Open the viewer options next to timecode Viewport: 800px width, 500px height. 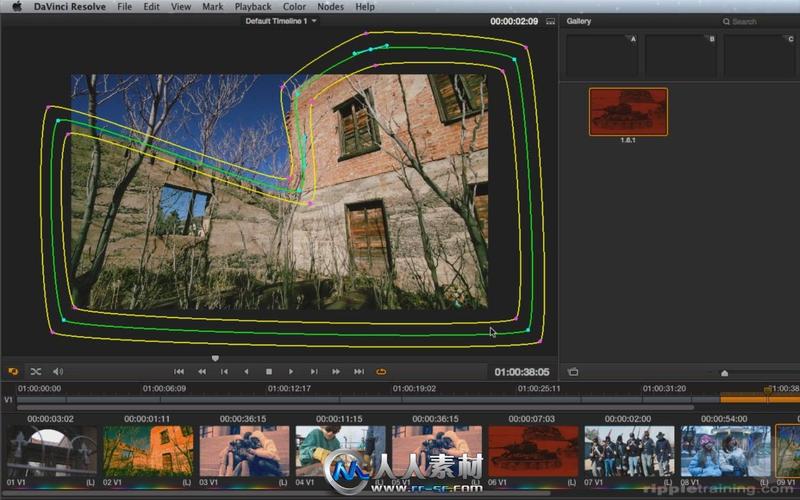[x=550, y=21]
